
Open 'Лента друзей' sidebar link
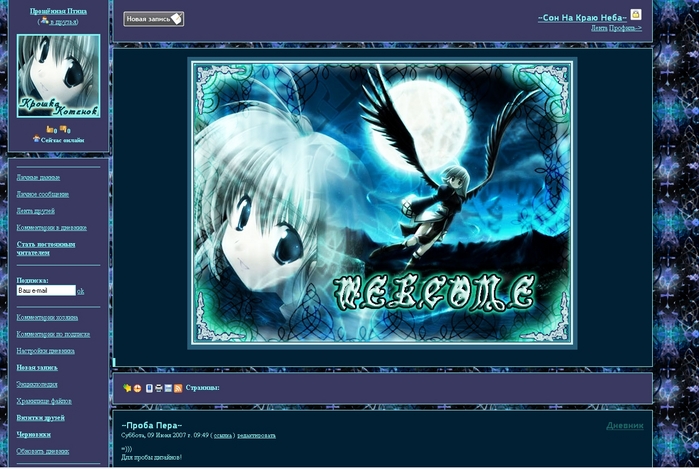click(x=36, y=211)
